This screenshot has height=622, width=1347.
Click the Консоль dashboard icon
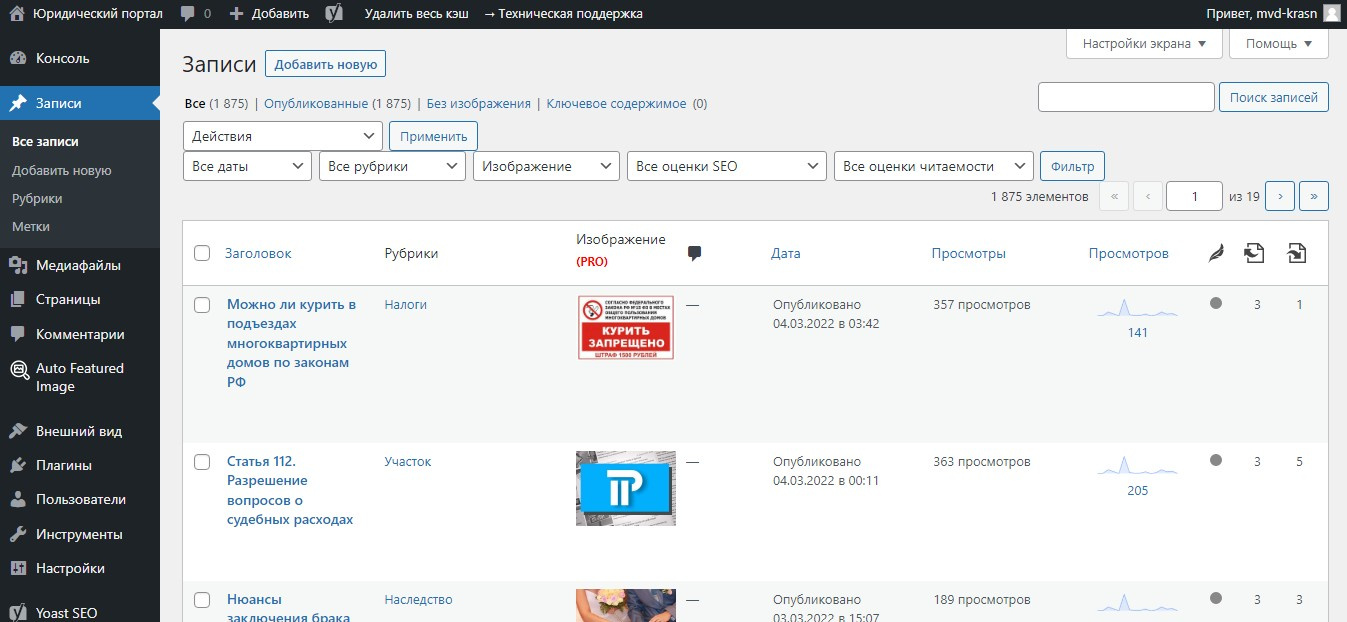[x=18, y=58]
